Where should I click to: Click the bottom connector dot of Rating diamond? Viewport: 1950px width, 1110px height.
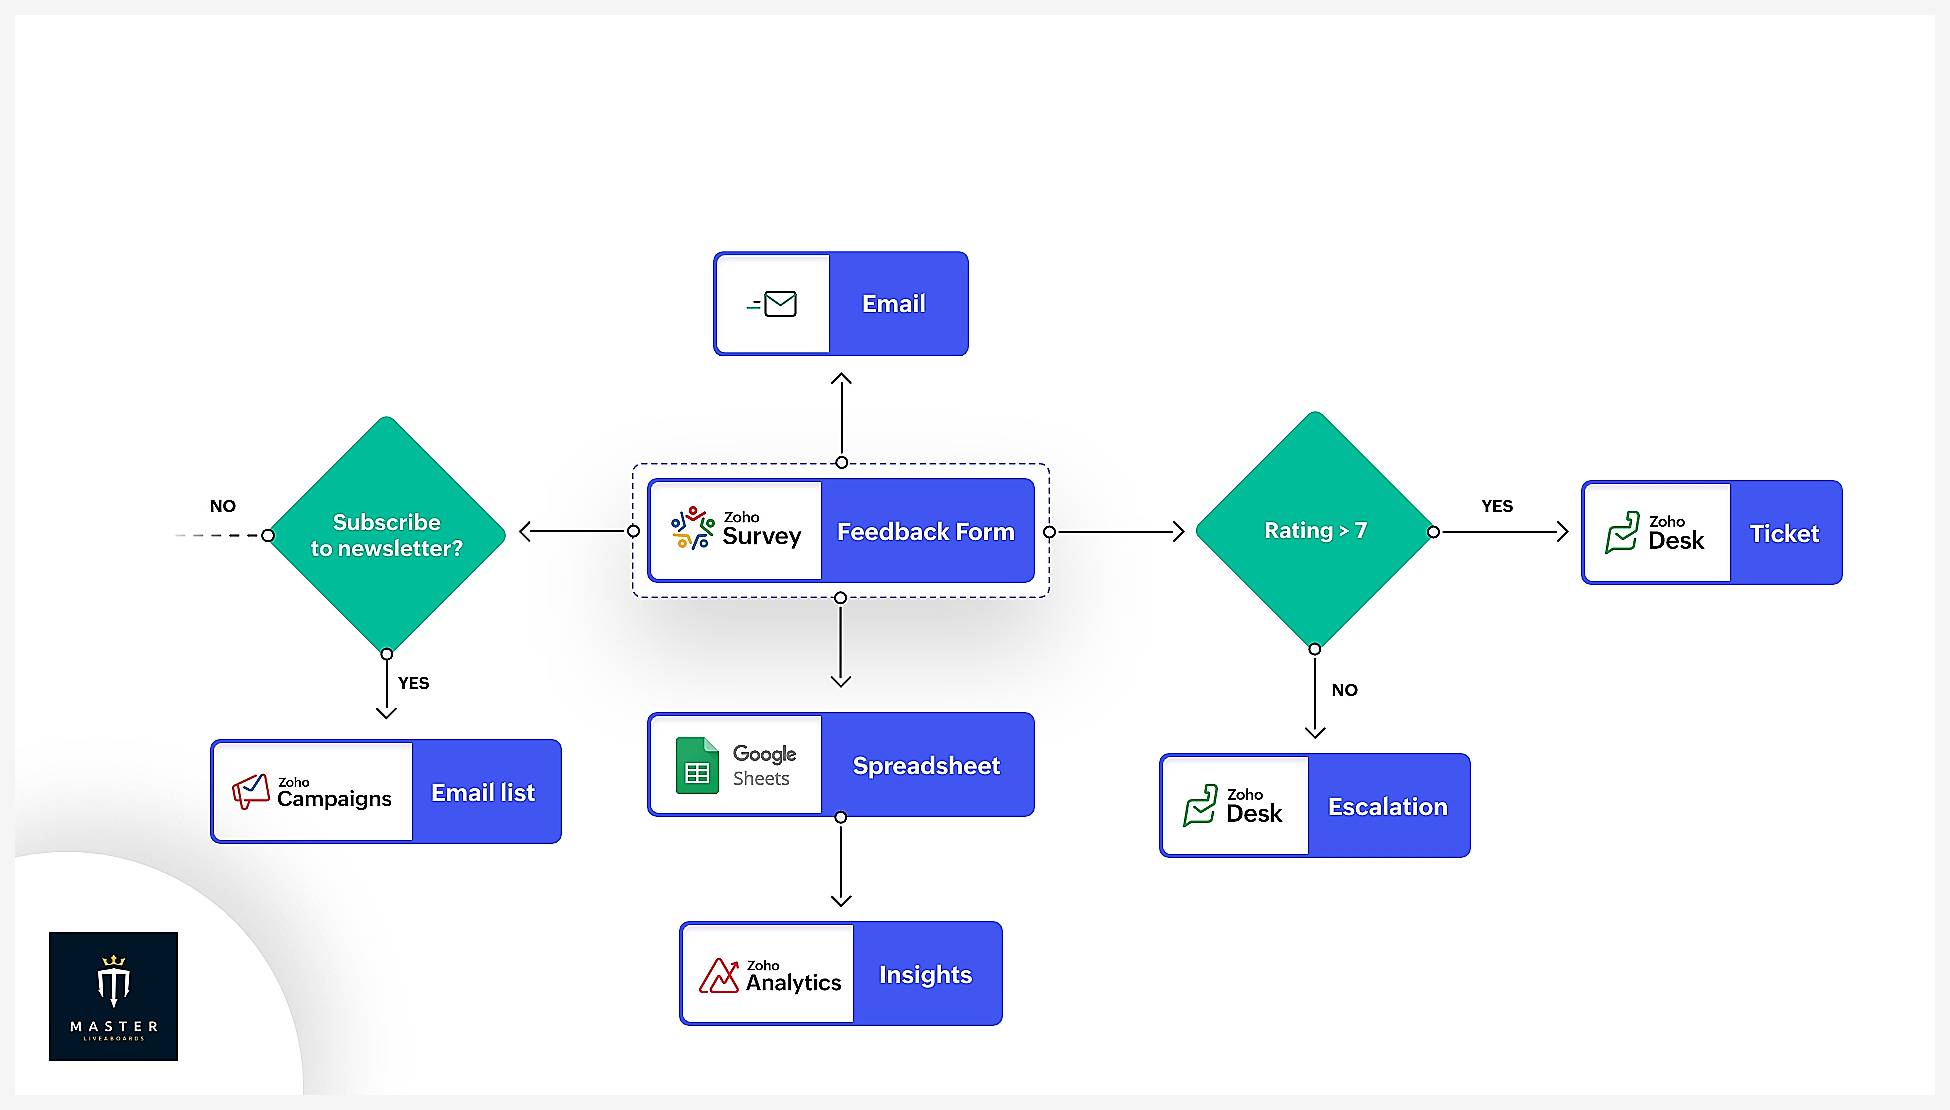(1315, 649)
